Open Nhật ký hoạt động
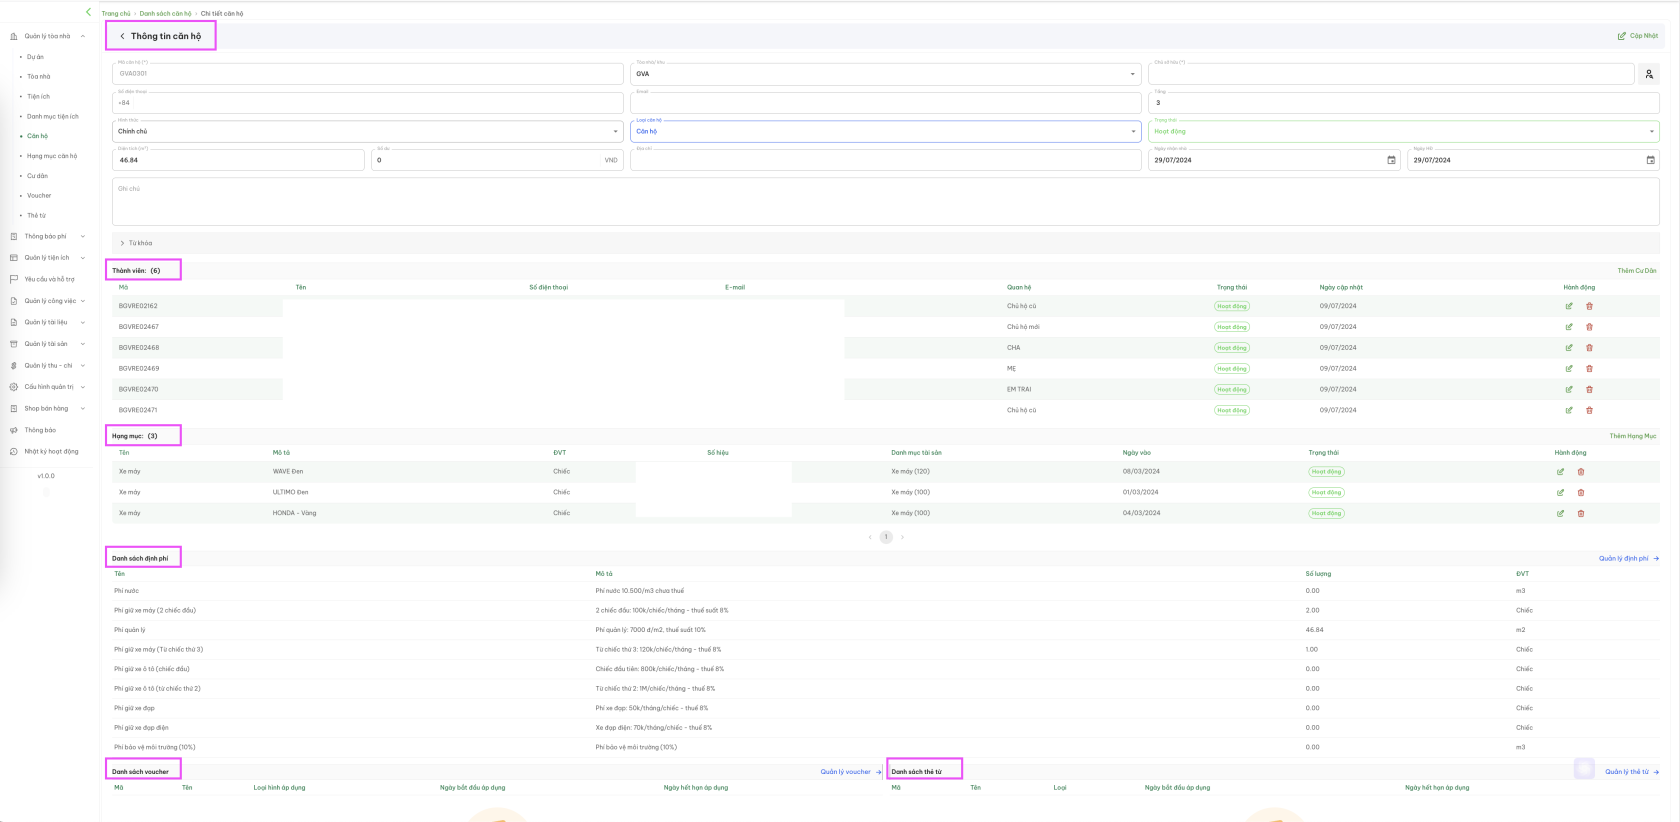Screen dimensions: 1680x822 point(43,452)
